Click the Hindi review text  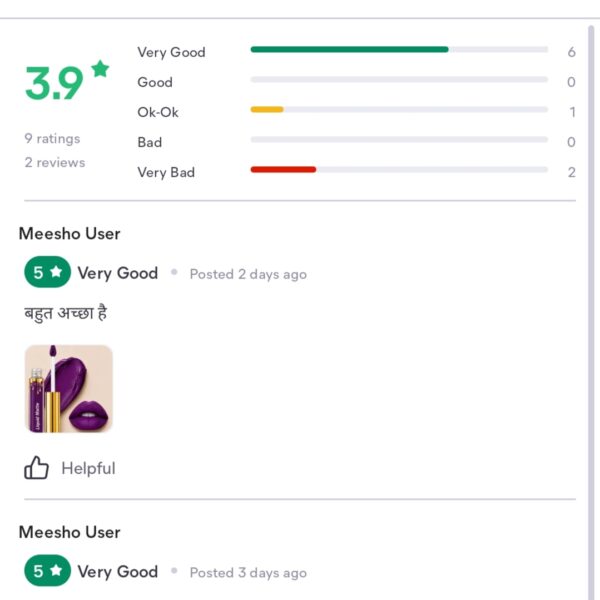coord(66,313)
